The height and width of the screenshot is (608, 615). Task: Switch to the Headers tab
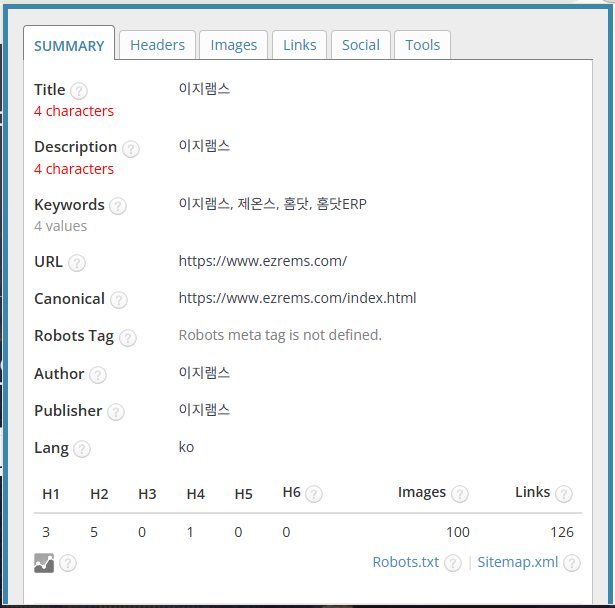pyautogui.click(x=157, y=45)
